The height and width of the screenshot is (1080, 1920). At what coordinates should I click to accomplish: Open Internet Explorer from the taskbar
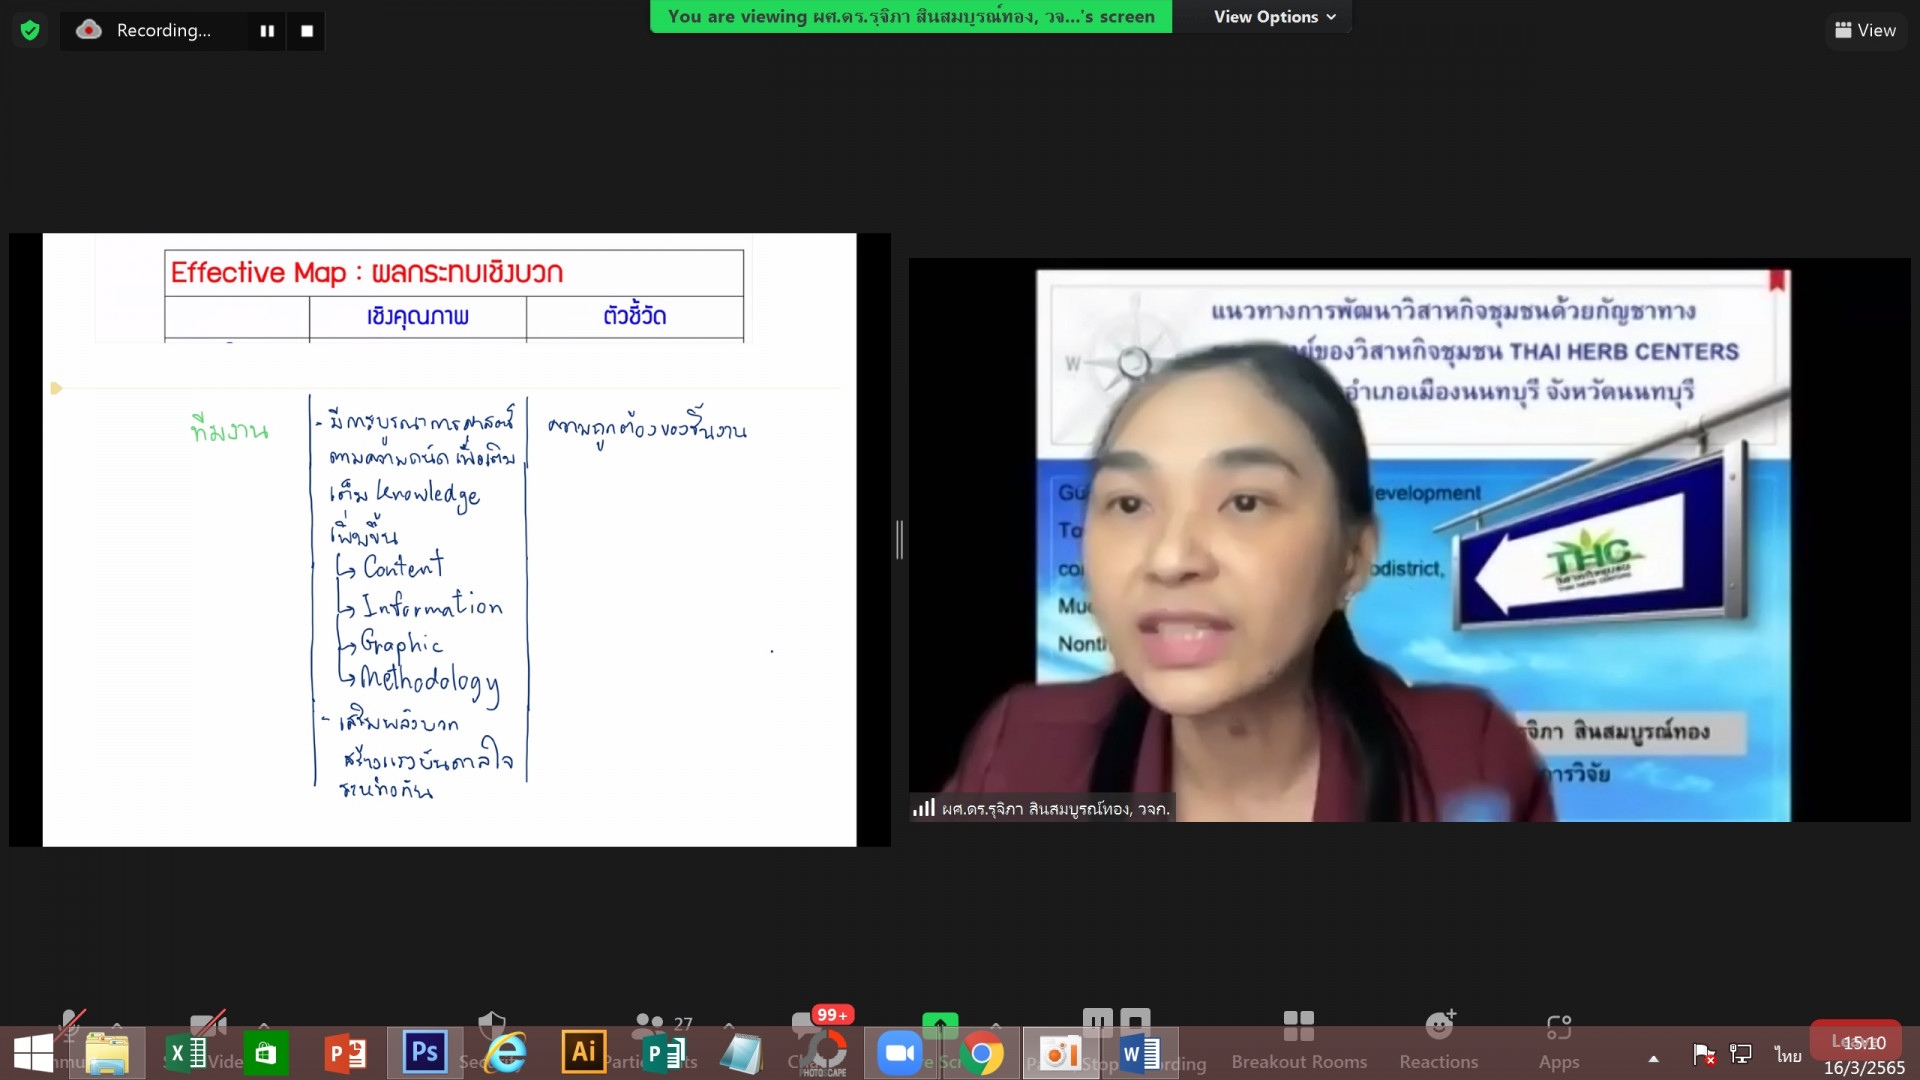[x=506, y=1054]
